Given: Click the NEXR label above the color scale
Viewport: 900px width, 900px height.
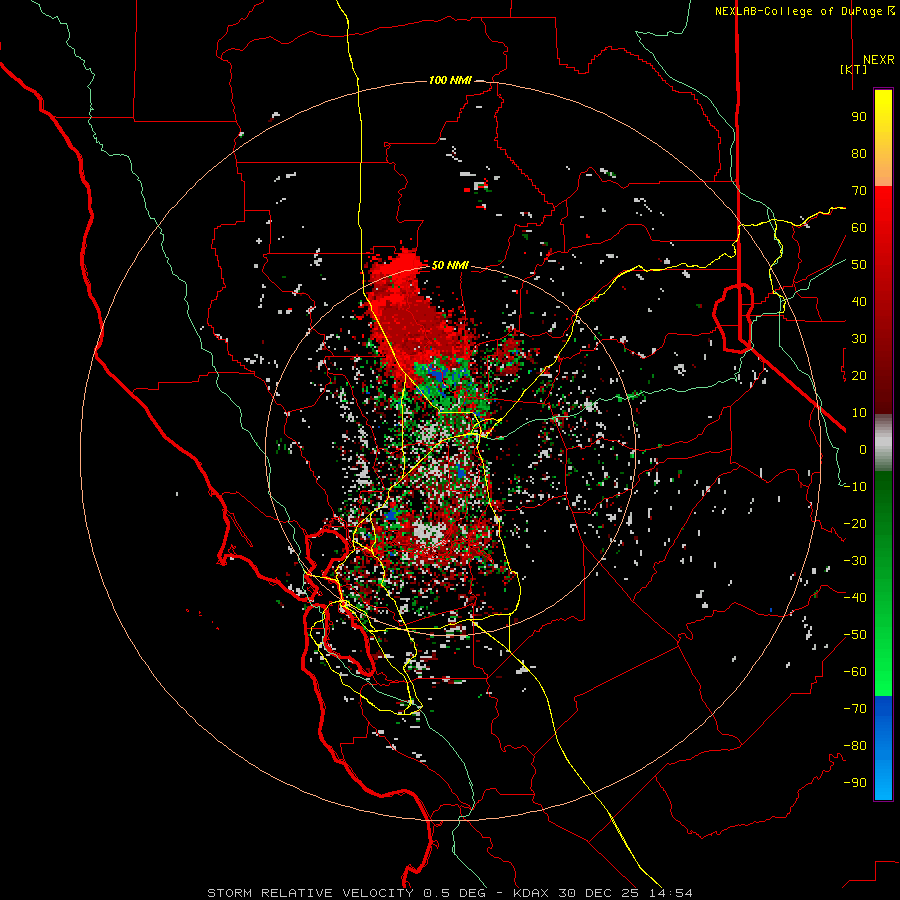Looking at the screenshot, I should click(879, 60).
